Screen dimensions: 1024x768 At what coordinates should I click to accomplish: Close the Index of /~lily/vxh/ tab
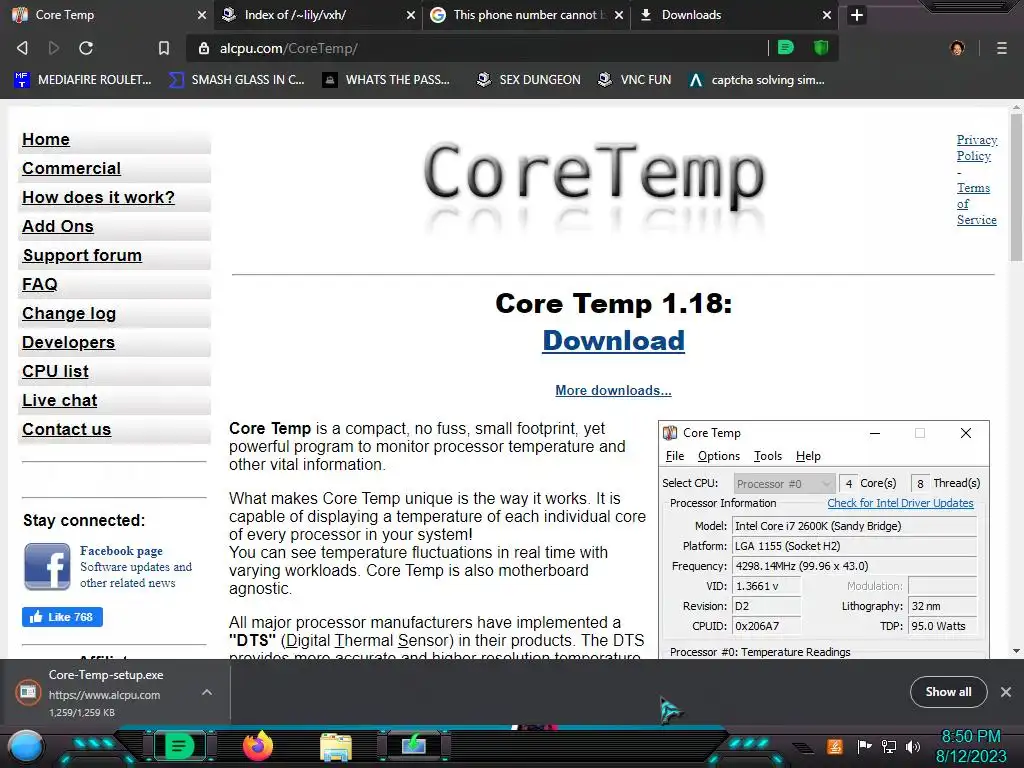pos(411,15)
